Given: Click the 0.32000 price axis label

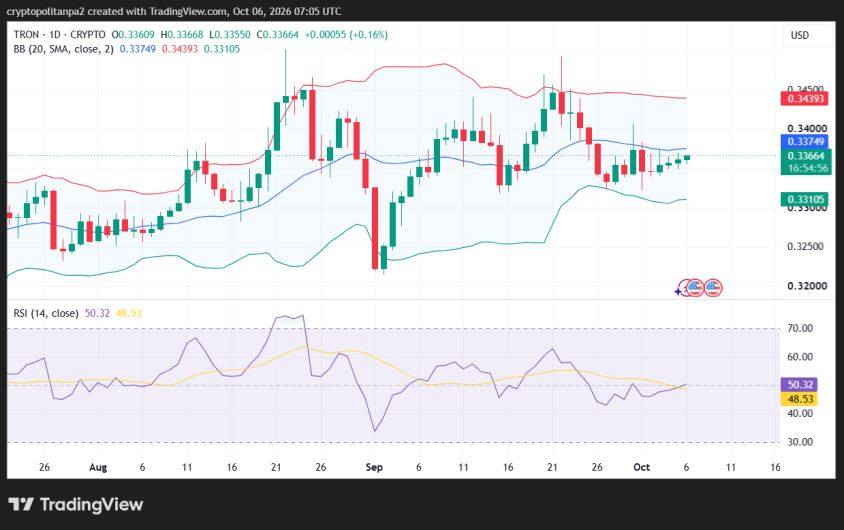Looking at the screenshot, I should [807, 286].
